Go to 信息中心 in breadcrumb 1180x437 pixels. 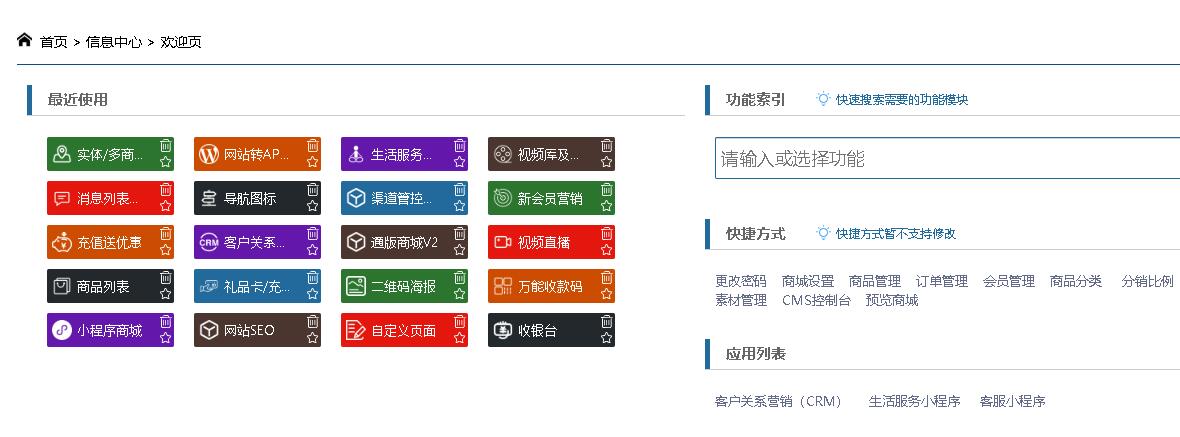(114, 42)
